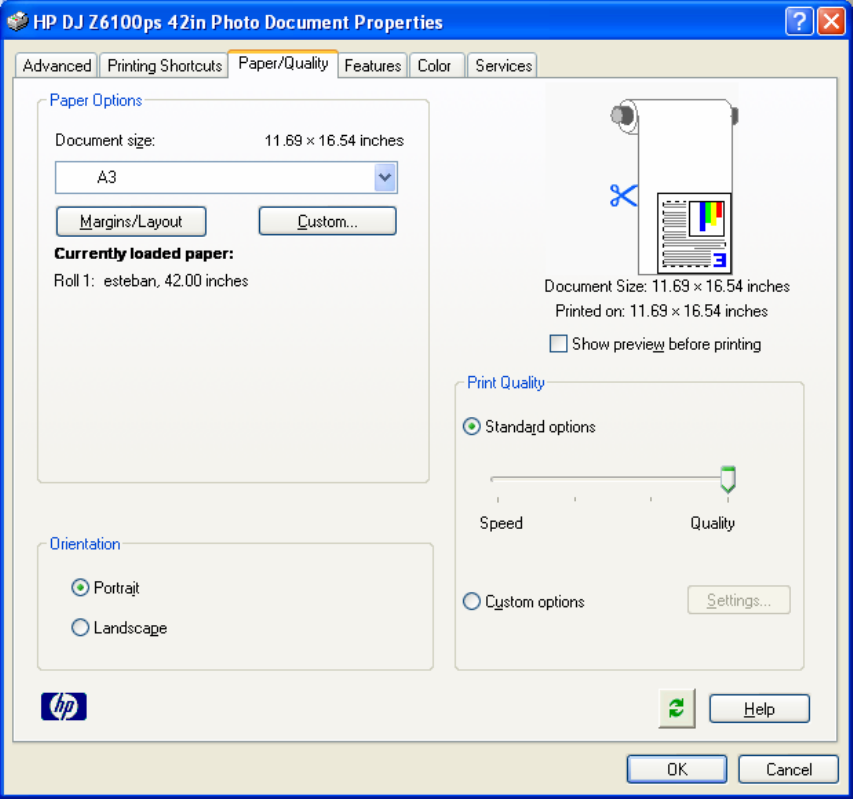Close the Document Properties dialog

pyautogui.click(x=831, y=22)
